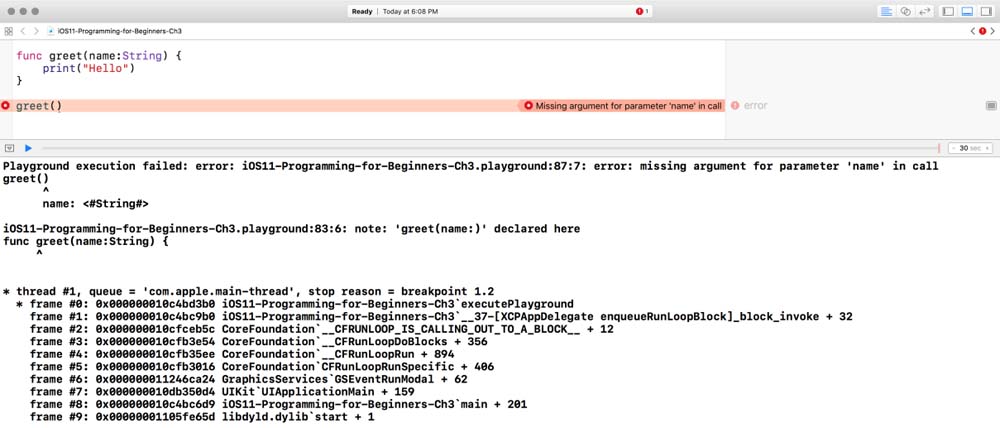Click 'name: <#String#>' fix-it suggestion line
Viewport: 1000px width, 428px height.
pos(96,204)
